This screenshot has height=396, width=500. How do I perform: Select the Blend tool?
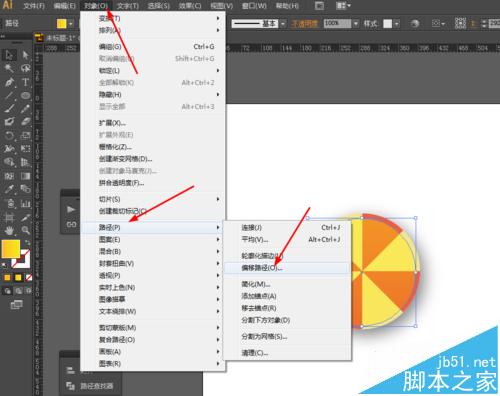25,189
